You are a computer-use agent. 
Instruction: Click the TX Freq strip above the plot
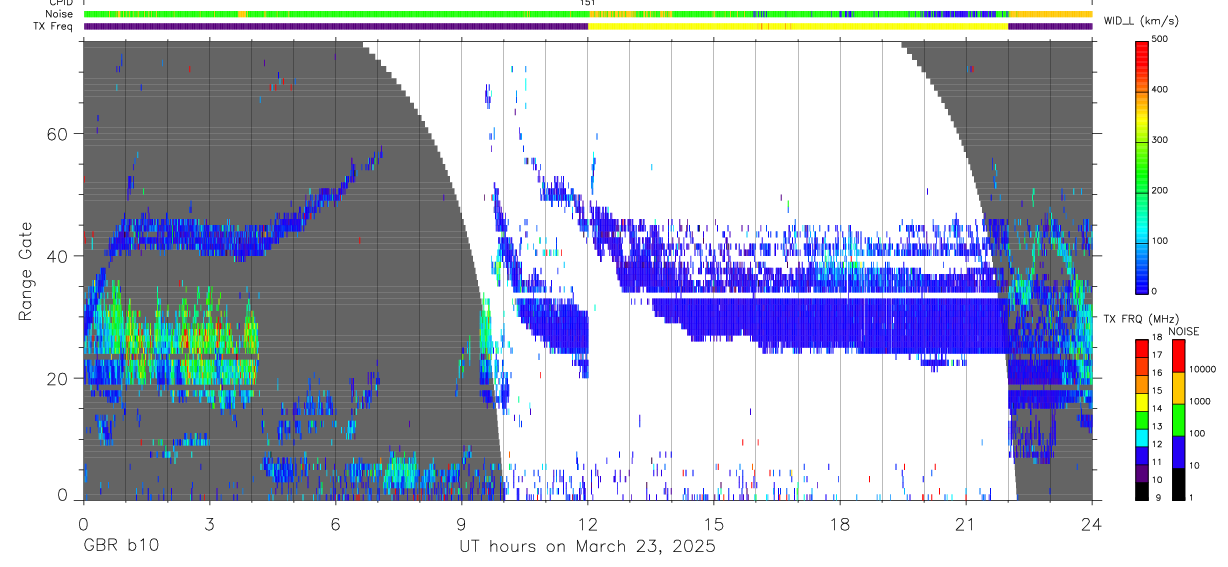pyautogui.click(x=588, y=26)
